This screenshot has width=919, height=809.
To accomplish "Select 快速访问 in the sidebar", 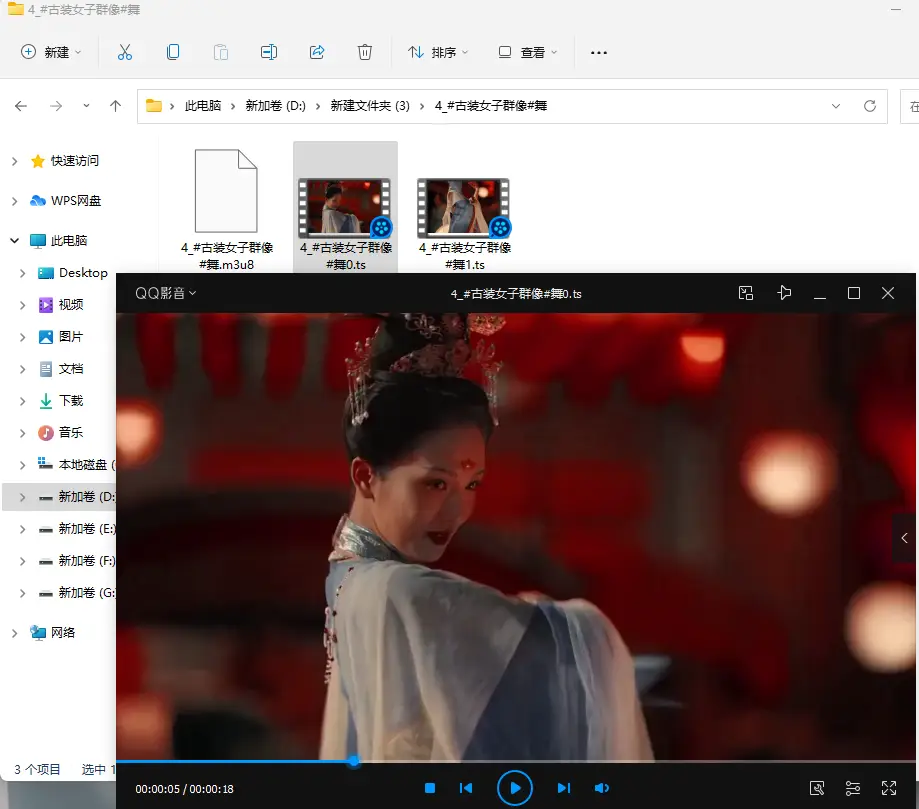I will [x=74, y=161].
